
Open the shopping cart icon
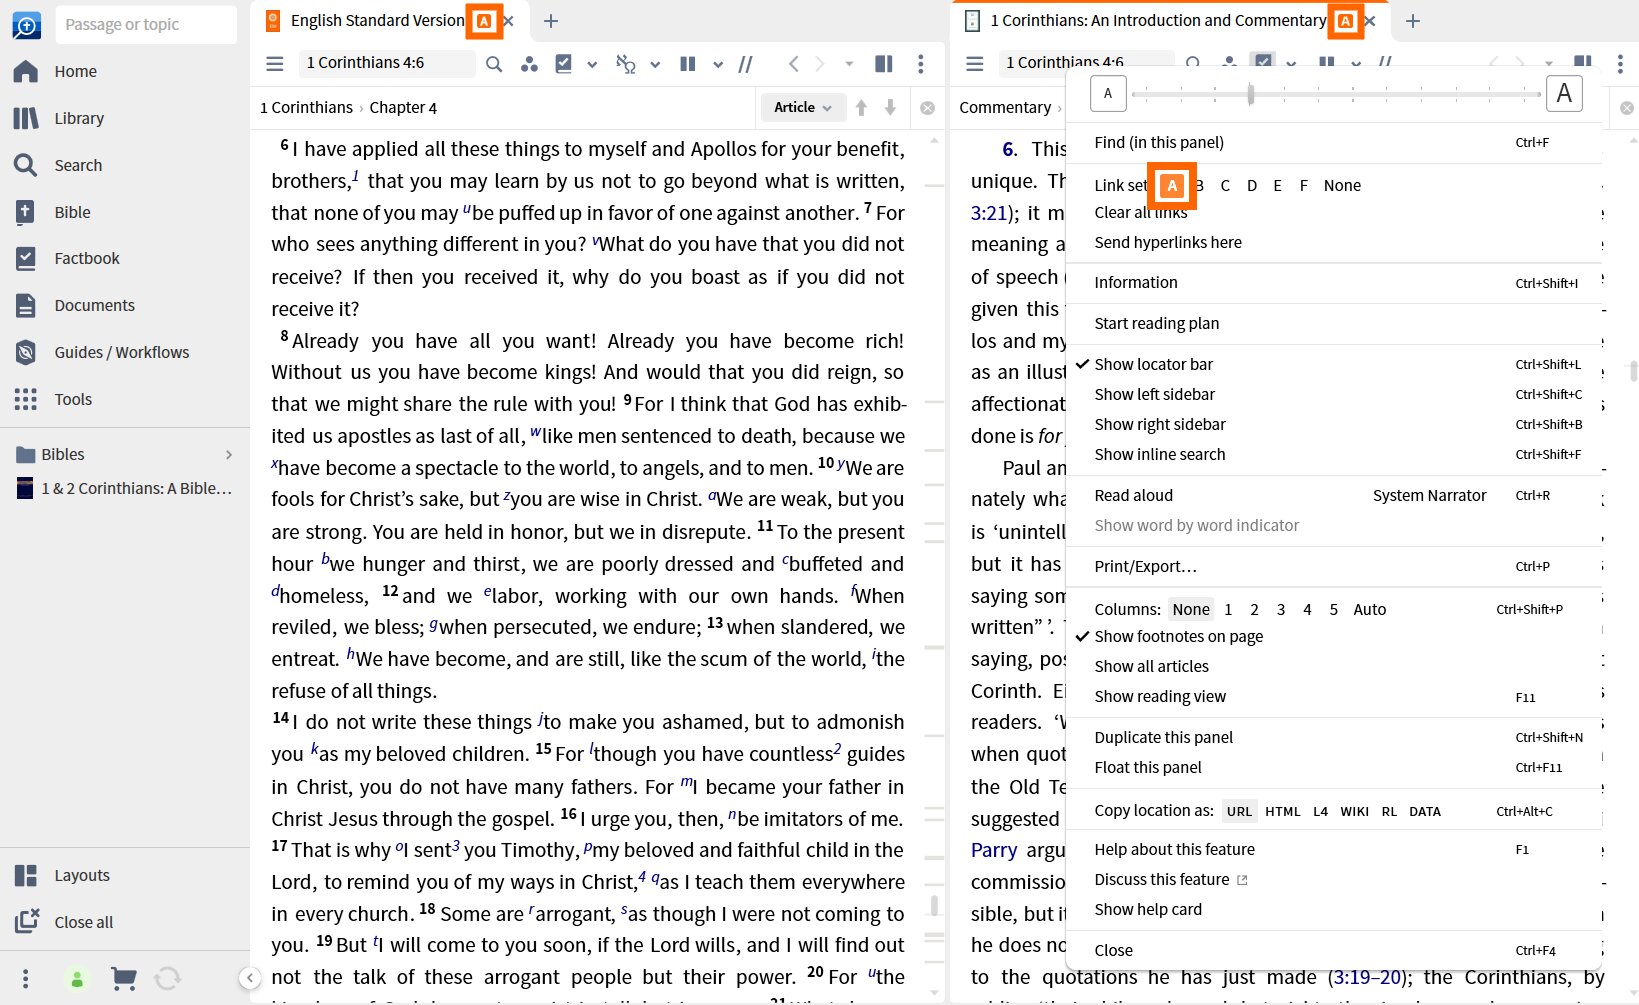(123, 978)
